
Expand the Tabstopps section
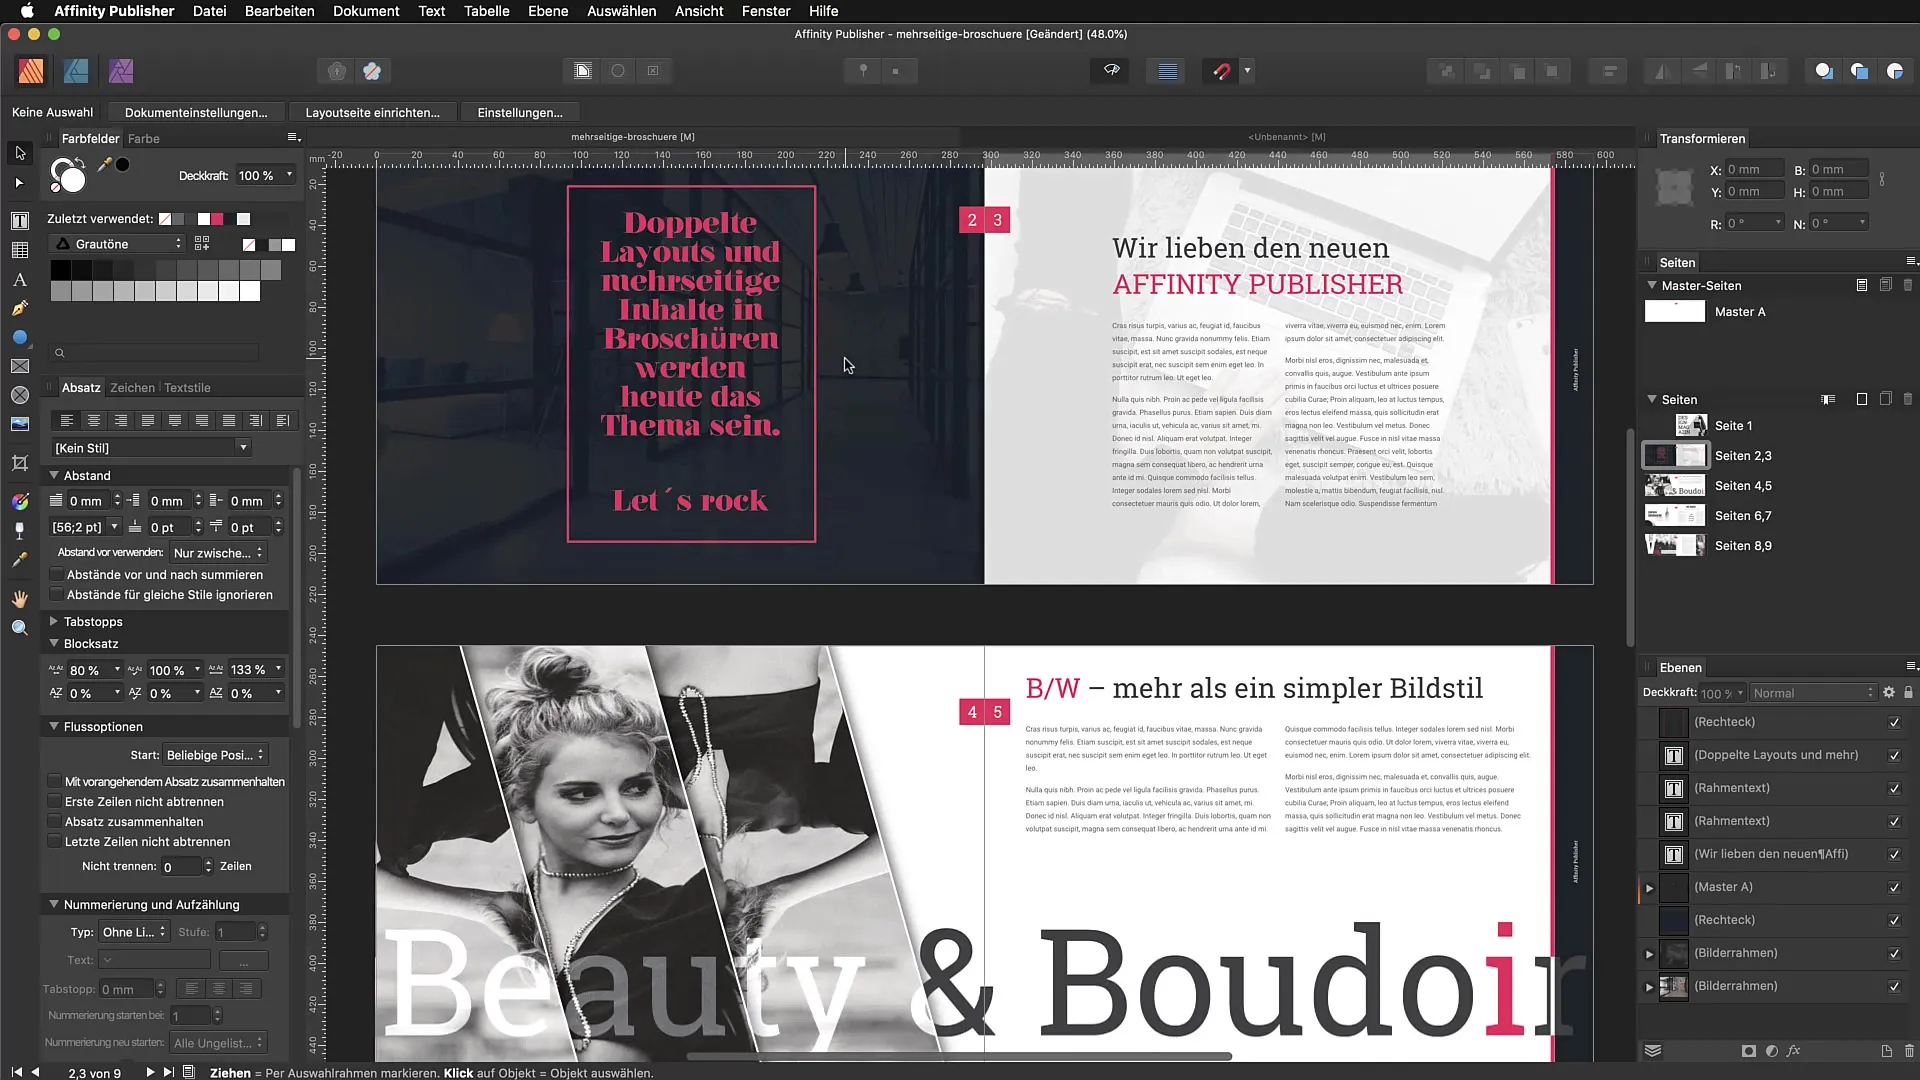[54, 621]
